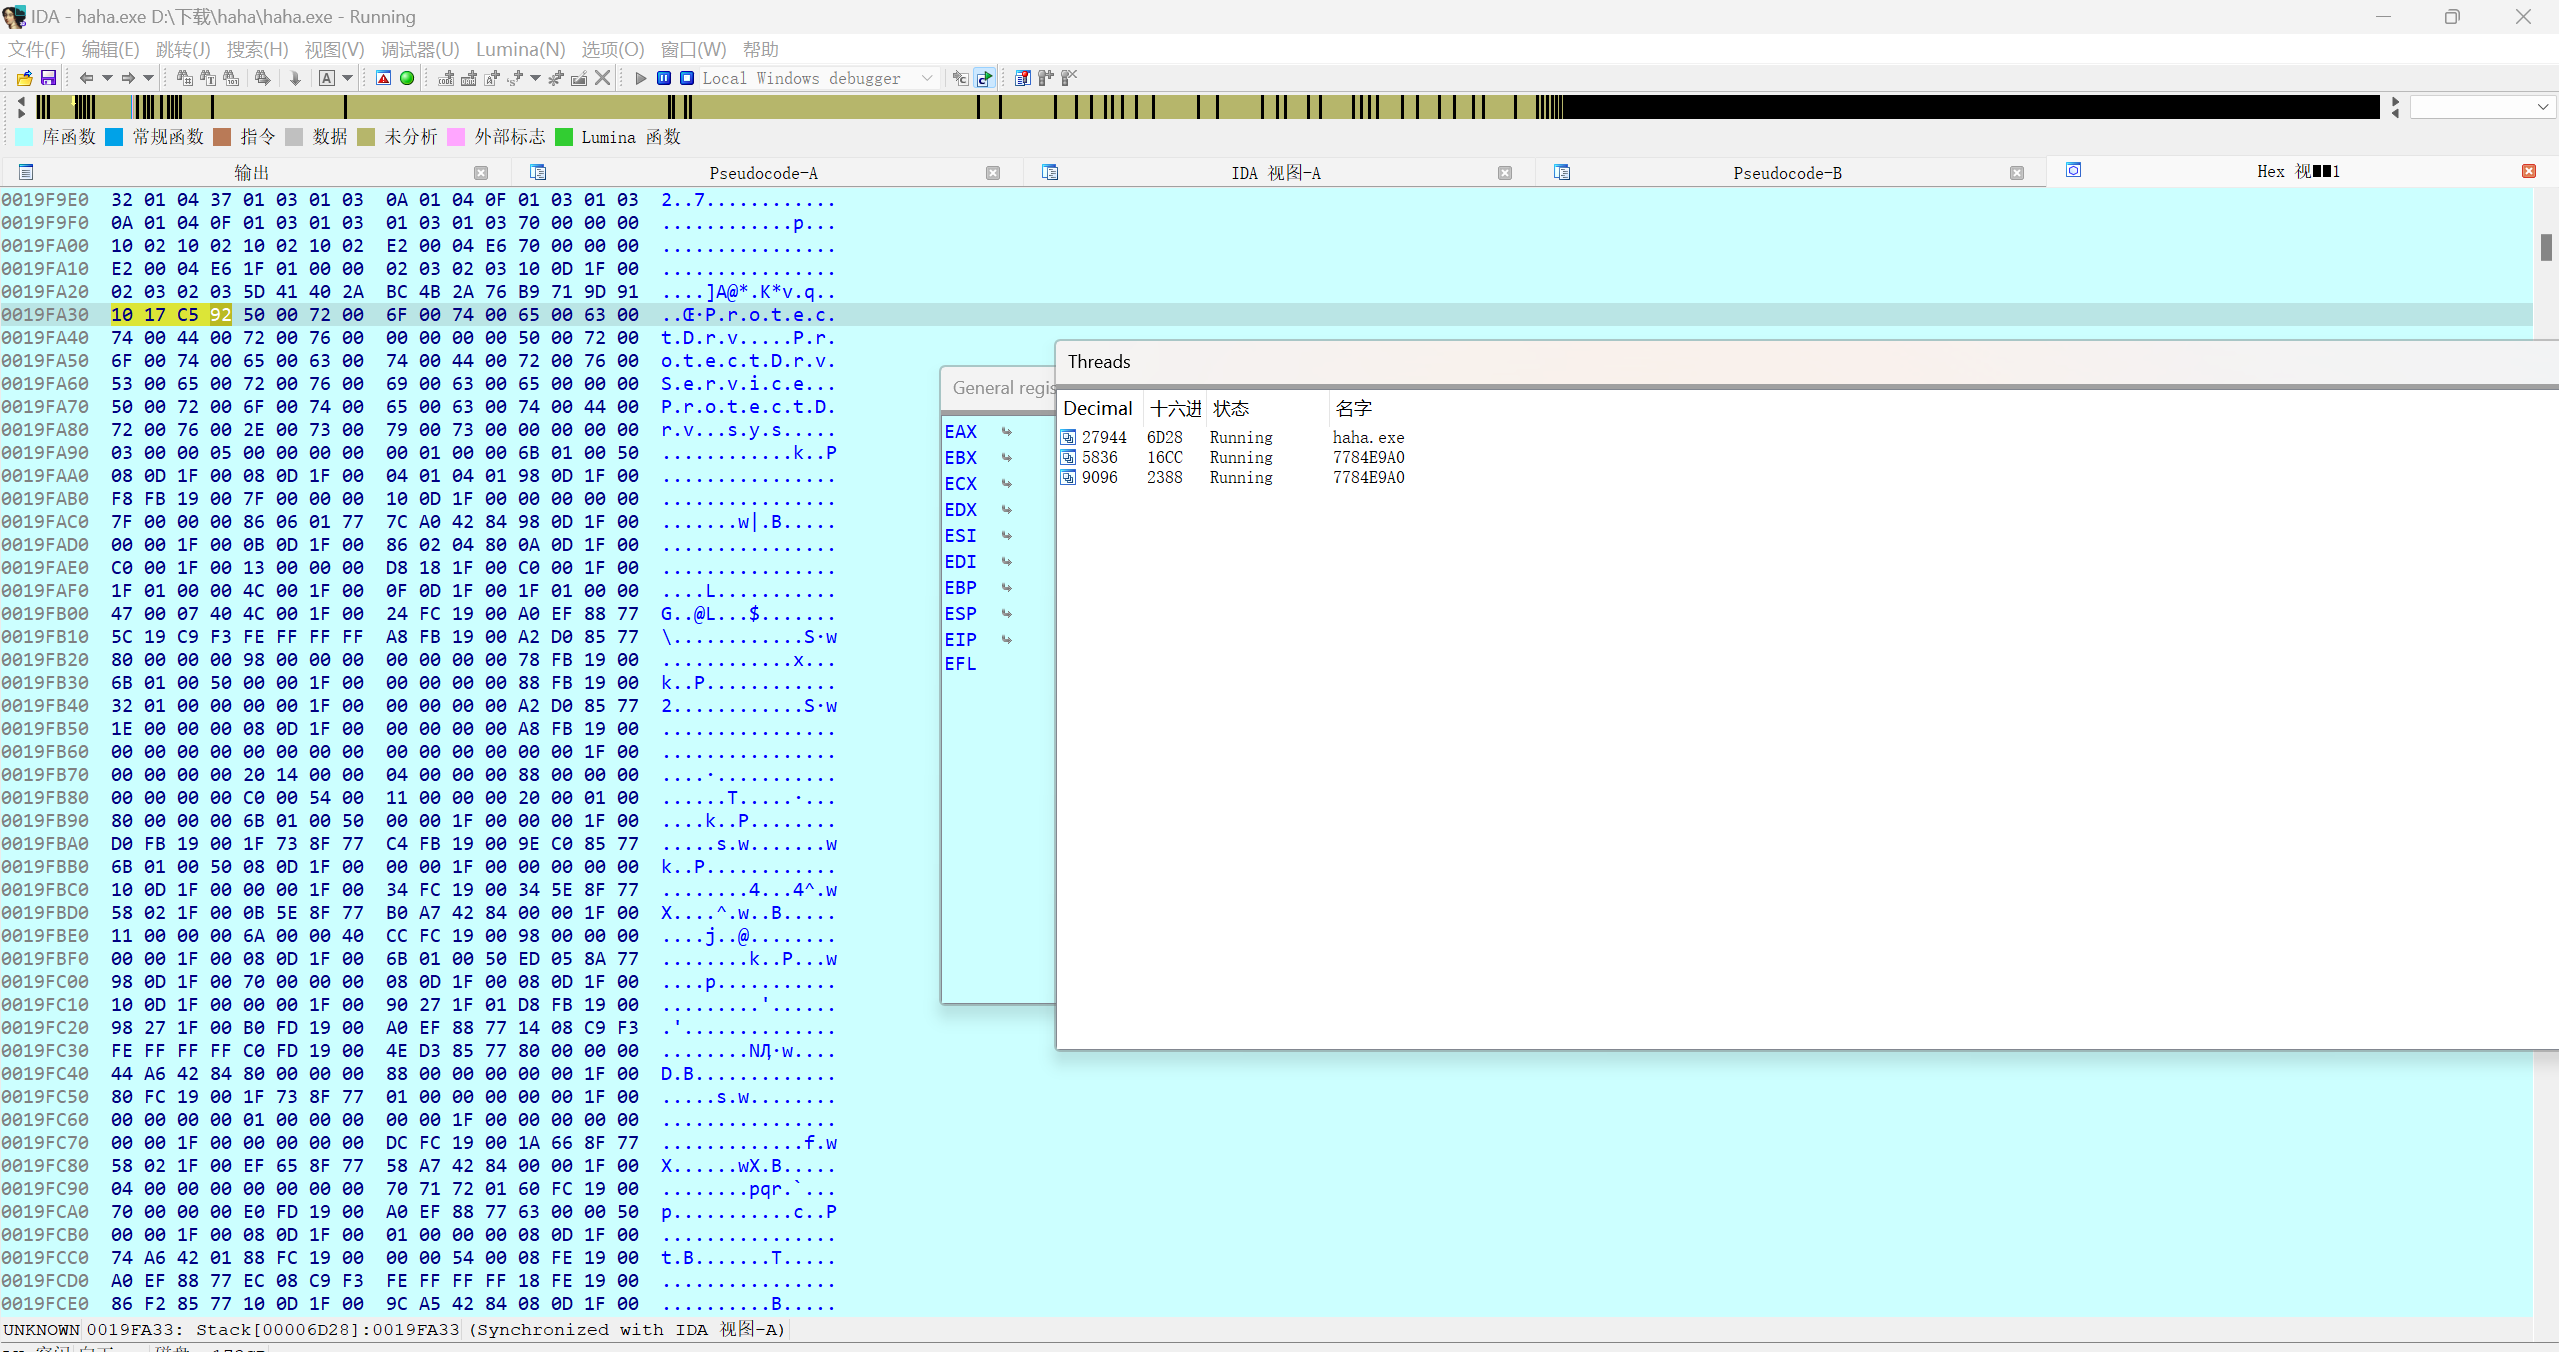Click the Open file icon in toolbar

coord(24,78)
